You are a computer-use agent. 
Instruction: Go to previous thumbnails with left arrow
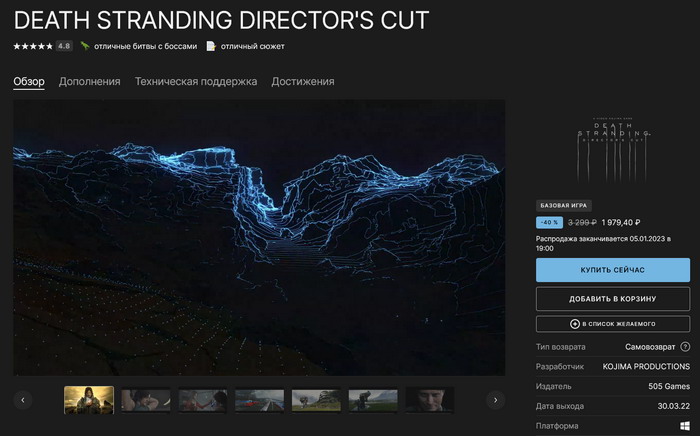point(23,400)
